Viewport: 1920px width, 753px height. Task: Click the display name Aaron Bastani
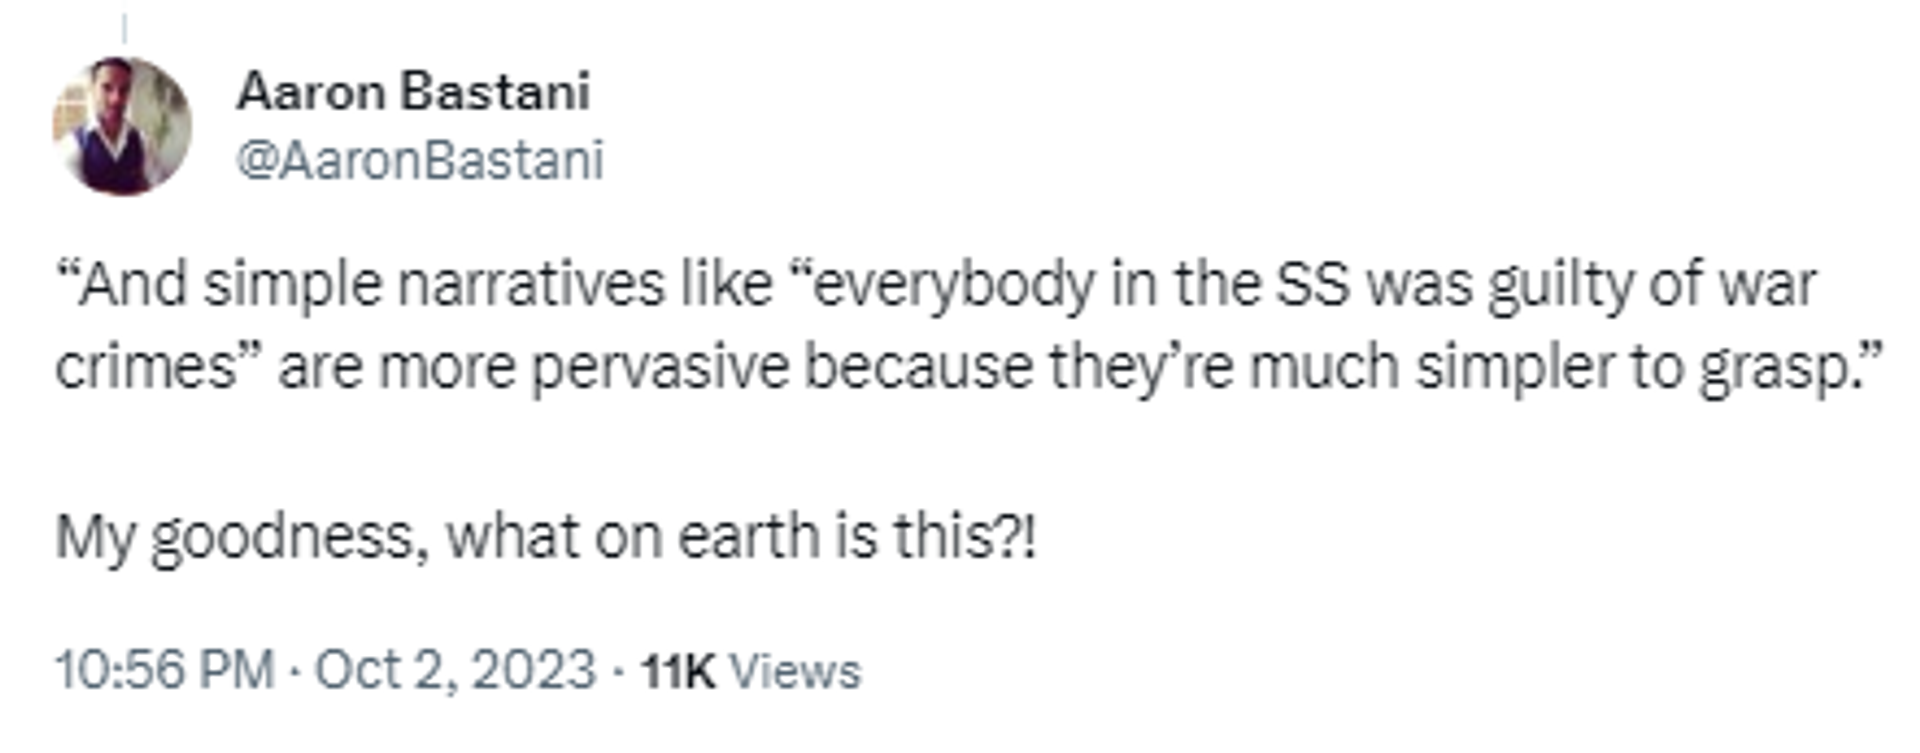click(x=413, y=92)
